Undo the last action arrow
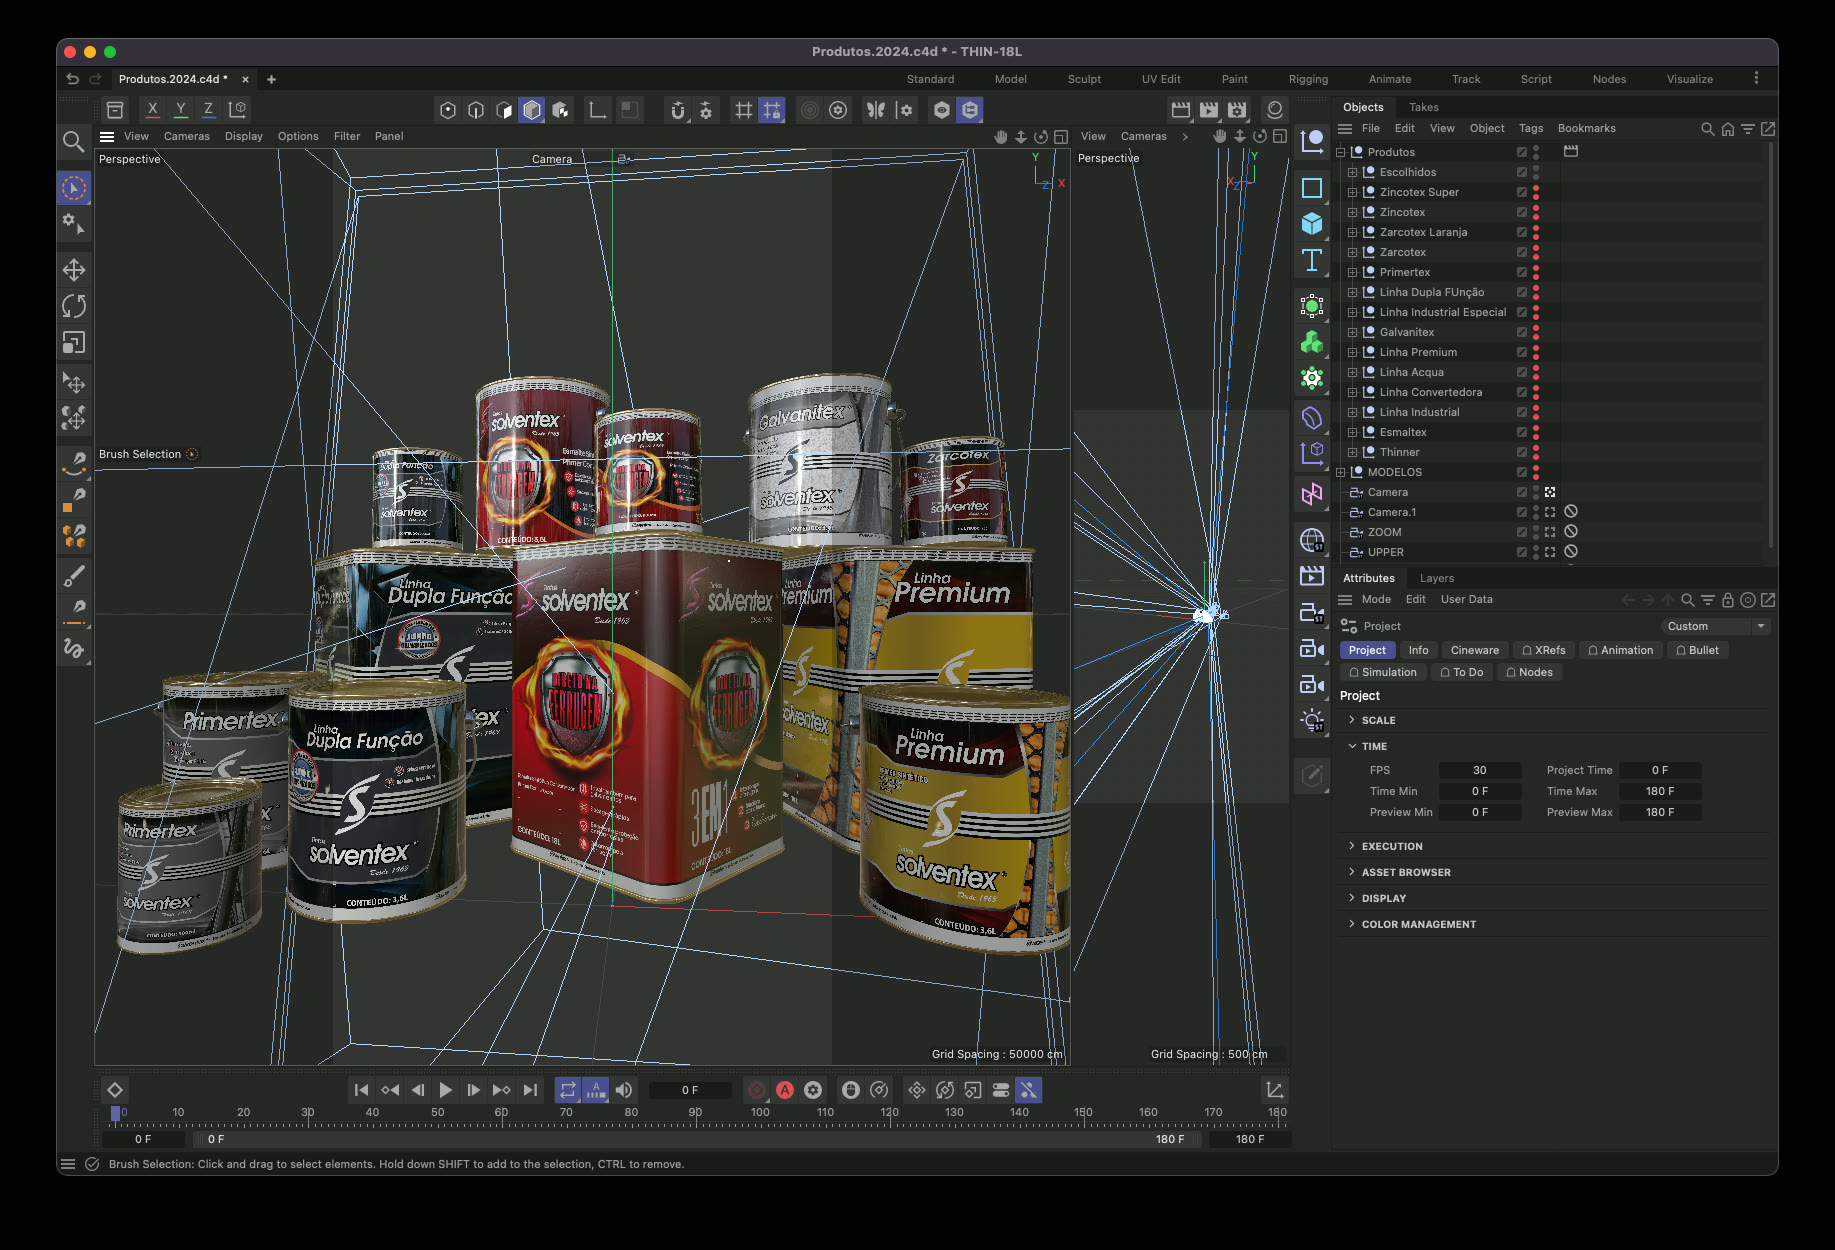This screenshot has height=1250, width=1835. 72,79
